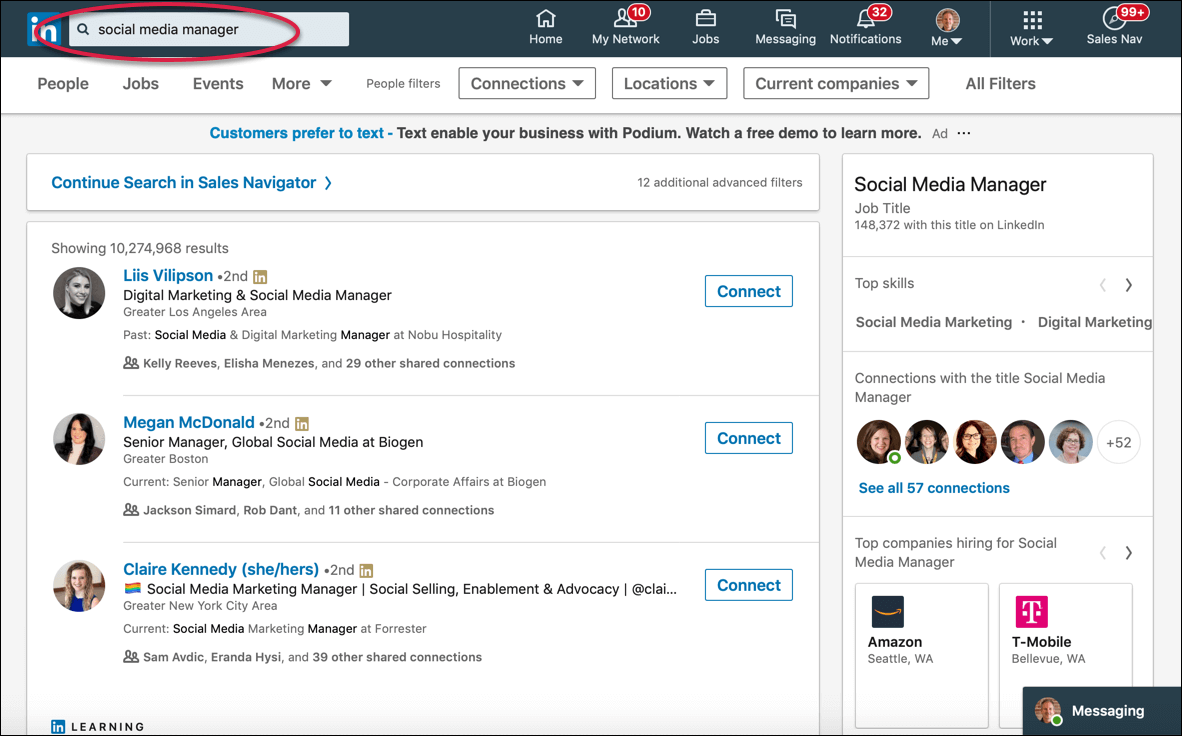Click shared connections icon under Liis Vilipson
The width and height of the screenshot is (1182, 736).
[131, 363]
